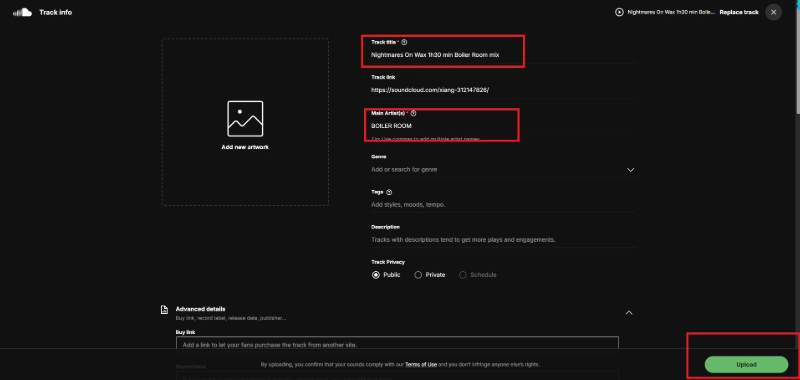Click the Advanced details document icon
Image resolution: width=800 pixels, height=380 pixels.
(x=164, y=310)
